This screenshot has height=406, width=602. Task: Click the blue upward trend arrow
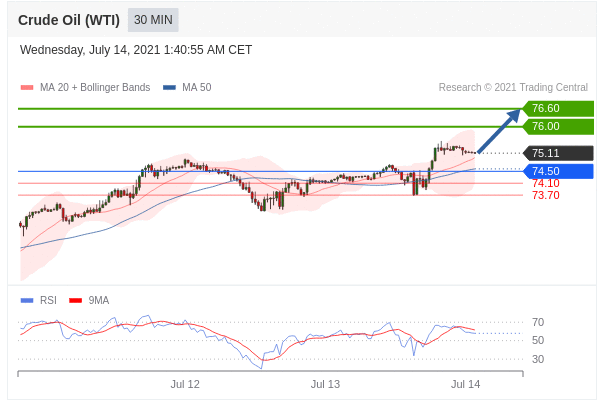(500, 131)
